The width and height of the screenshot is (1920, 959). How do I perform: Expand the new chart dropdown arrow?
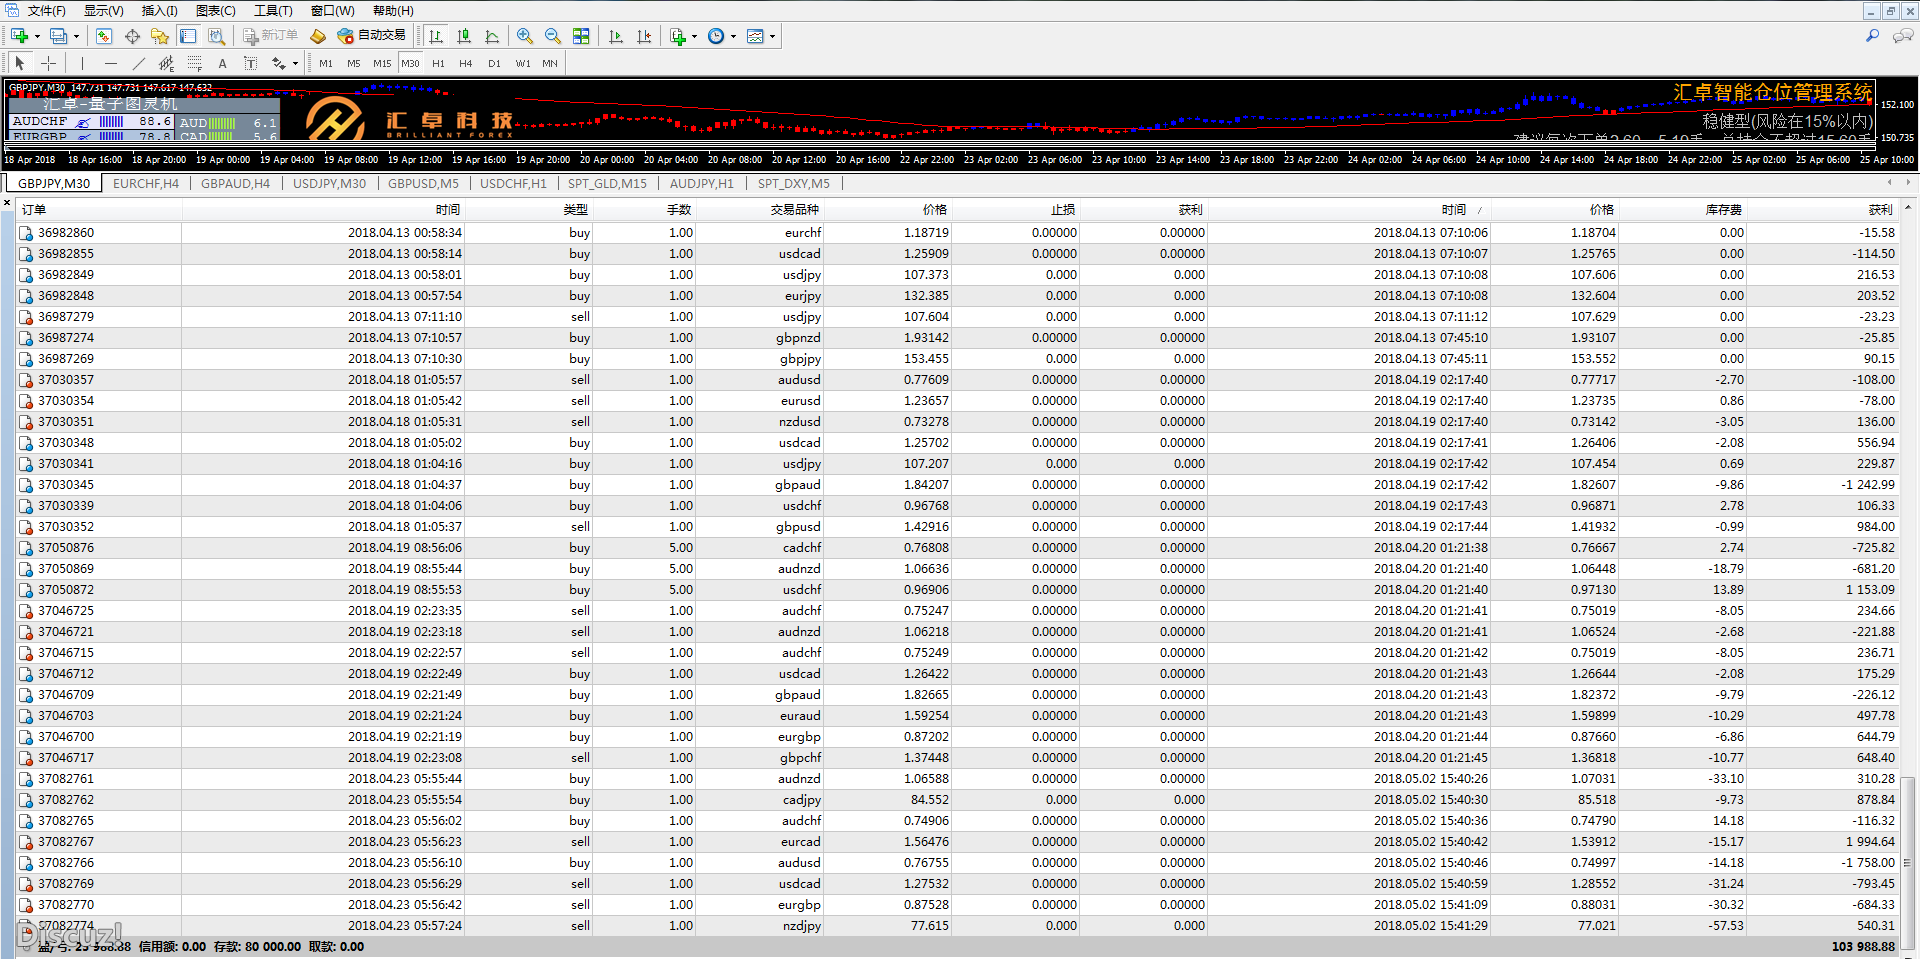(37, 36)
